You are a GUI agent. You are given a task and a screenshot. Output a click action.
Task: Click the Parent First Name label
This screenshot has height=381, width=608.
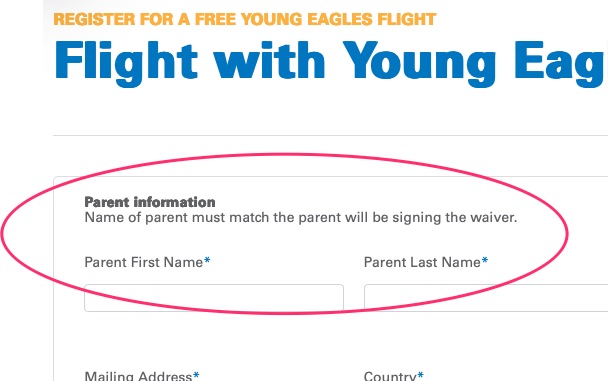143,262
